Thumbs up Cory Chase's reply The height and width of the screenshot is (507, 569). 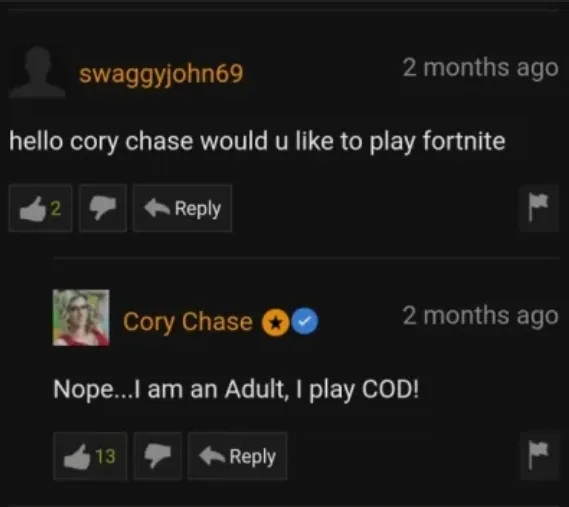pos(90,456)
